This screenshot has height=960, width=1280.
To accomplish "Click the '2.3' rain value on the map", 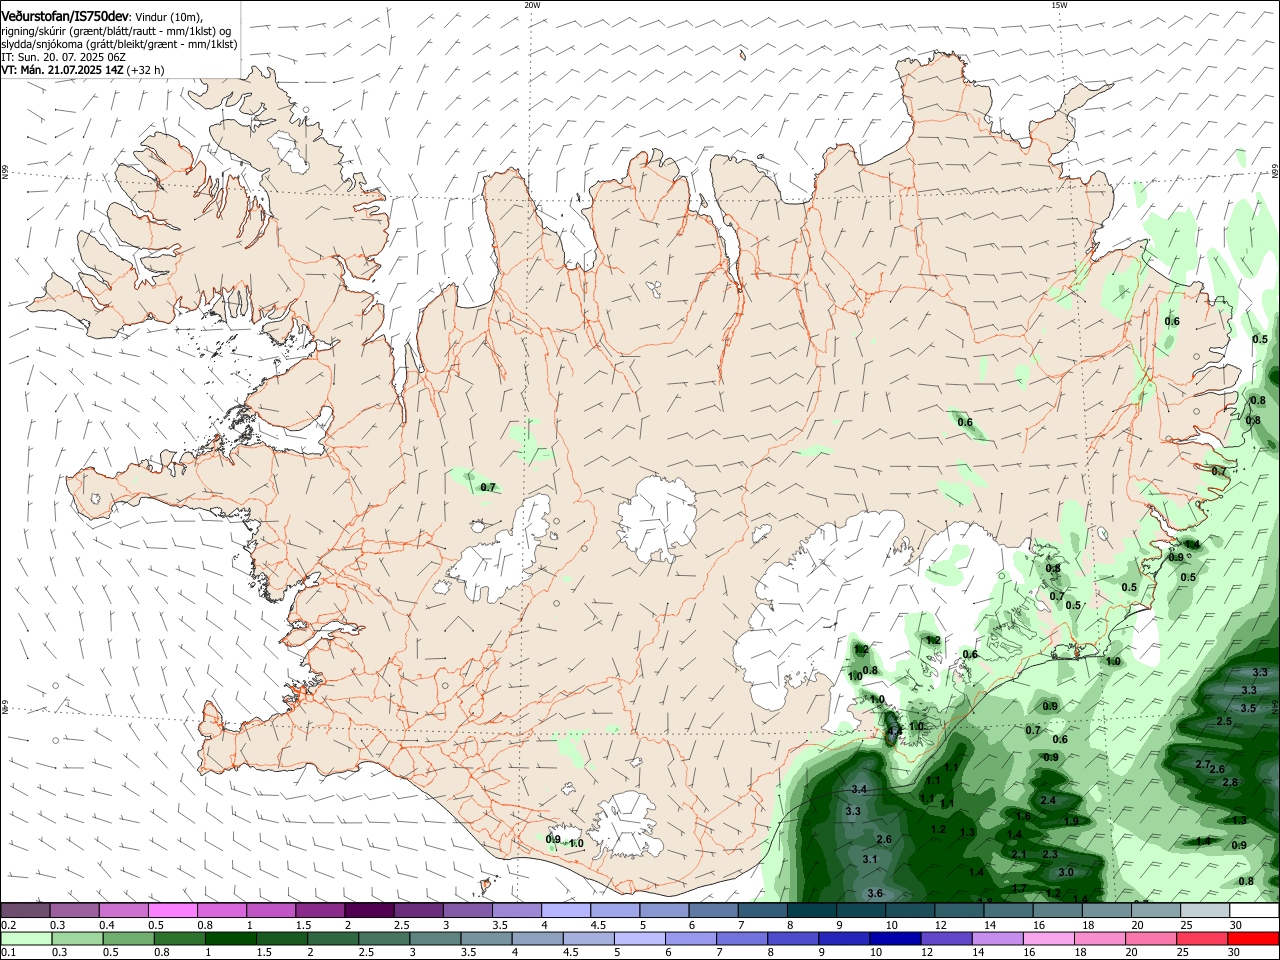I will (x=1050, y=854).
